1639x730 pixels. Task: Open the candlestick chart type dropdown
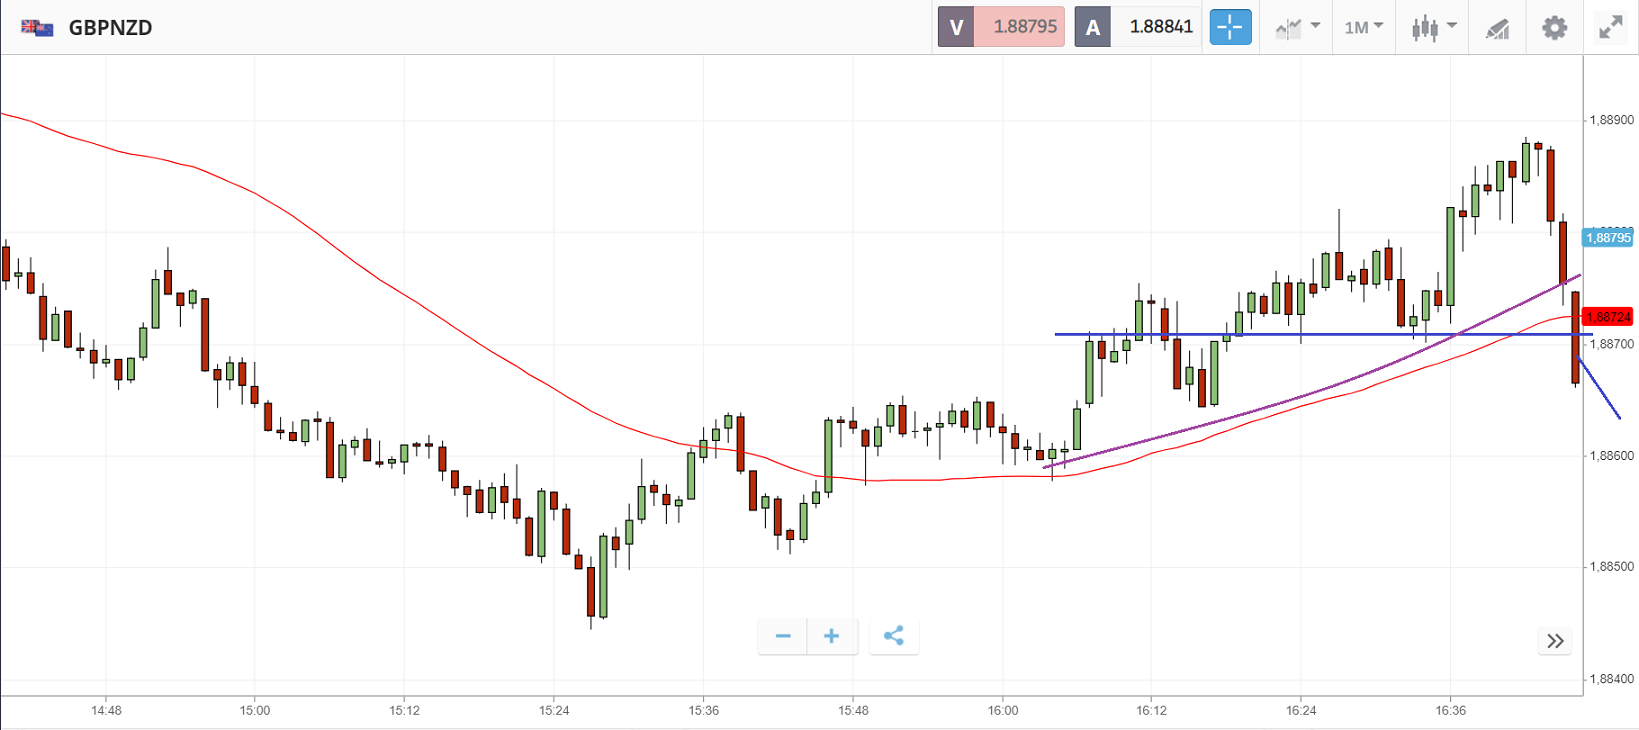[x=1433, y=27]
